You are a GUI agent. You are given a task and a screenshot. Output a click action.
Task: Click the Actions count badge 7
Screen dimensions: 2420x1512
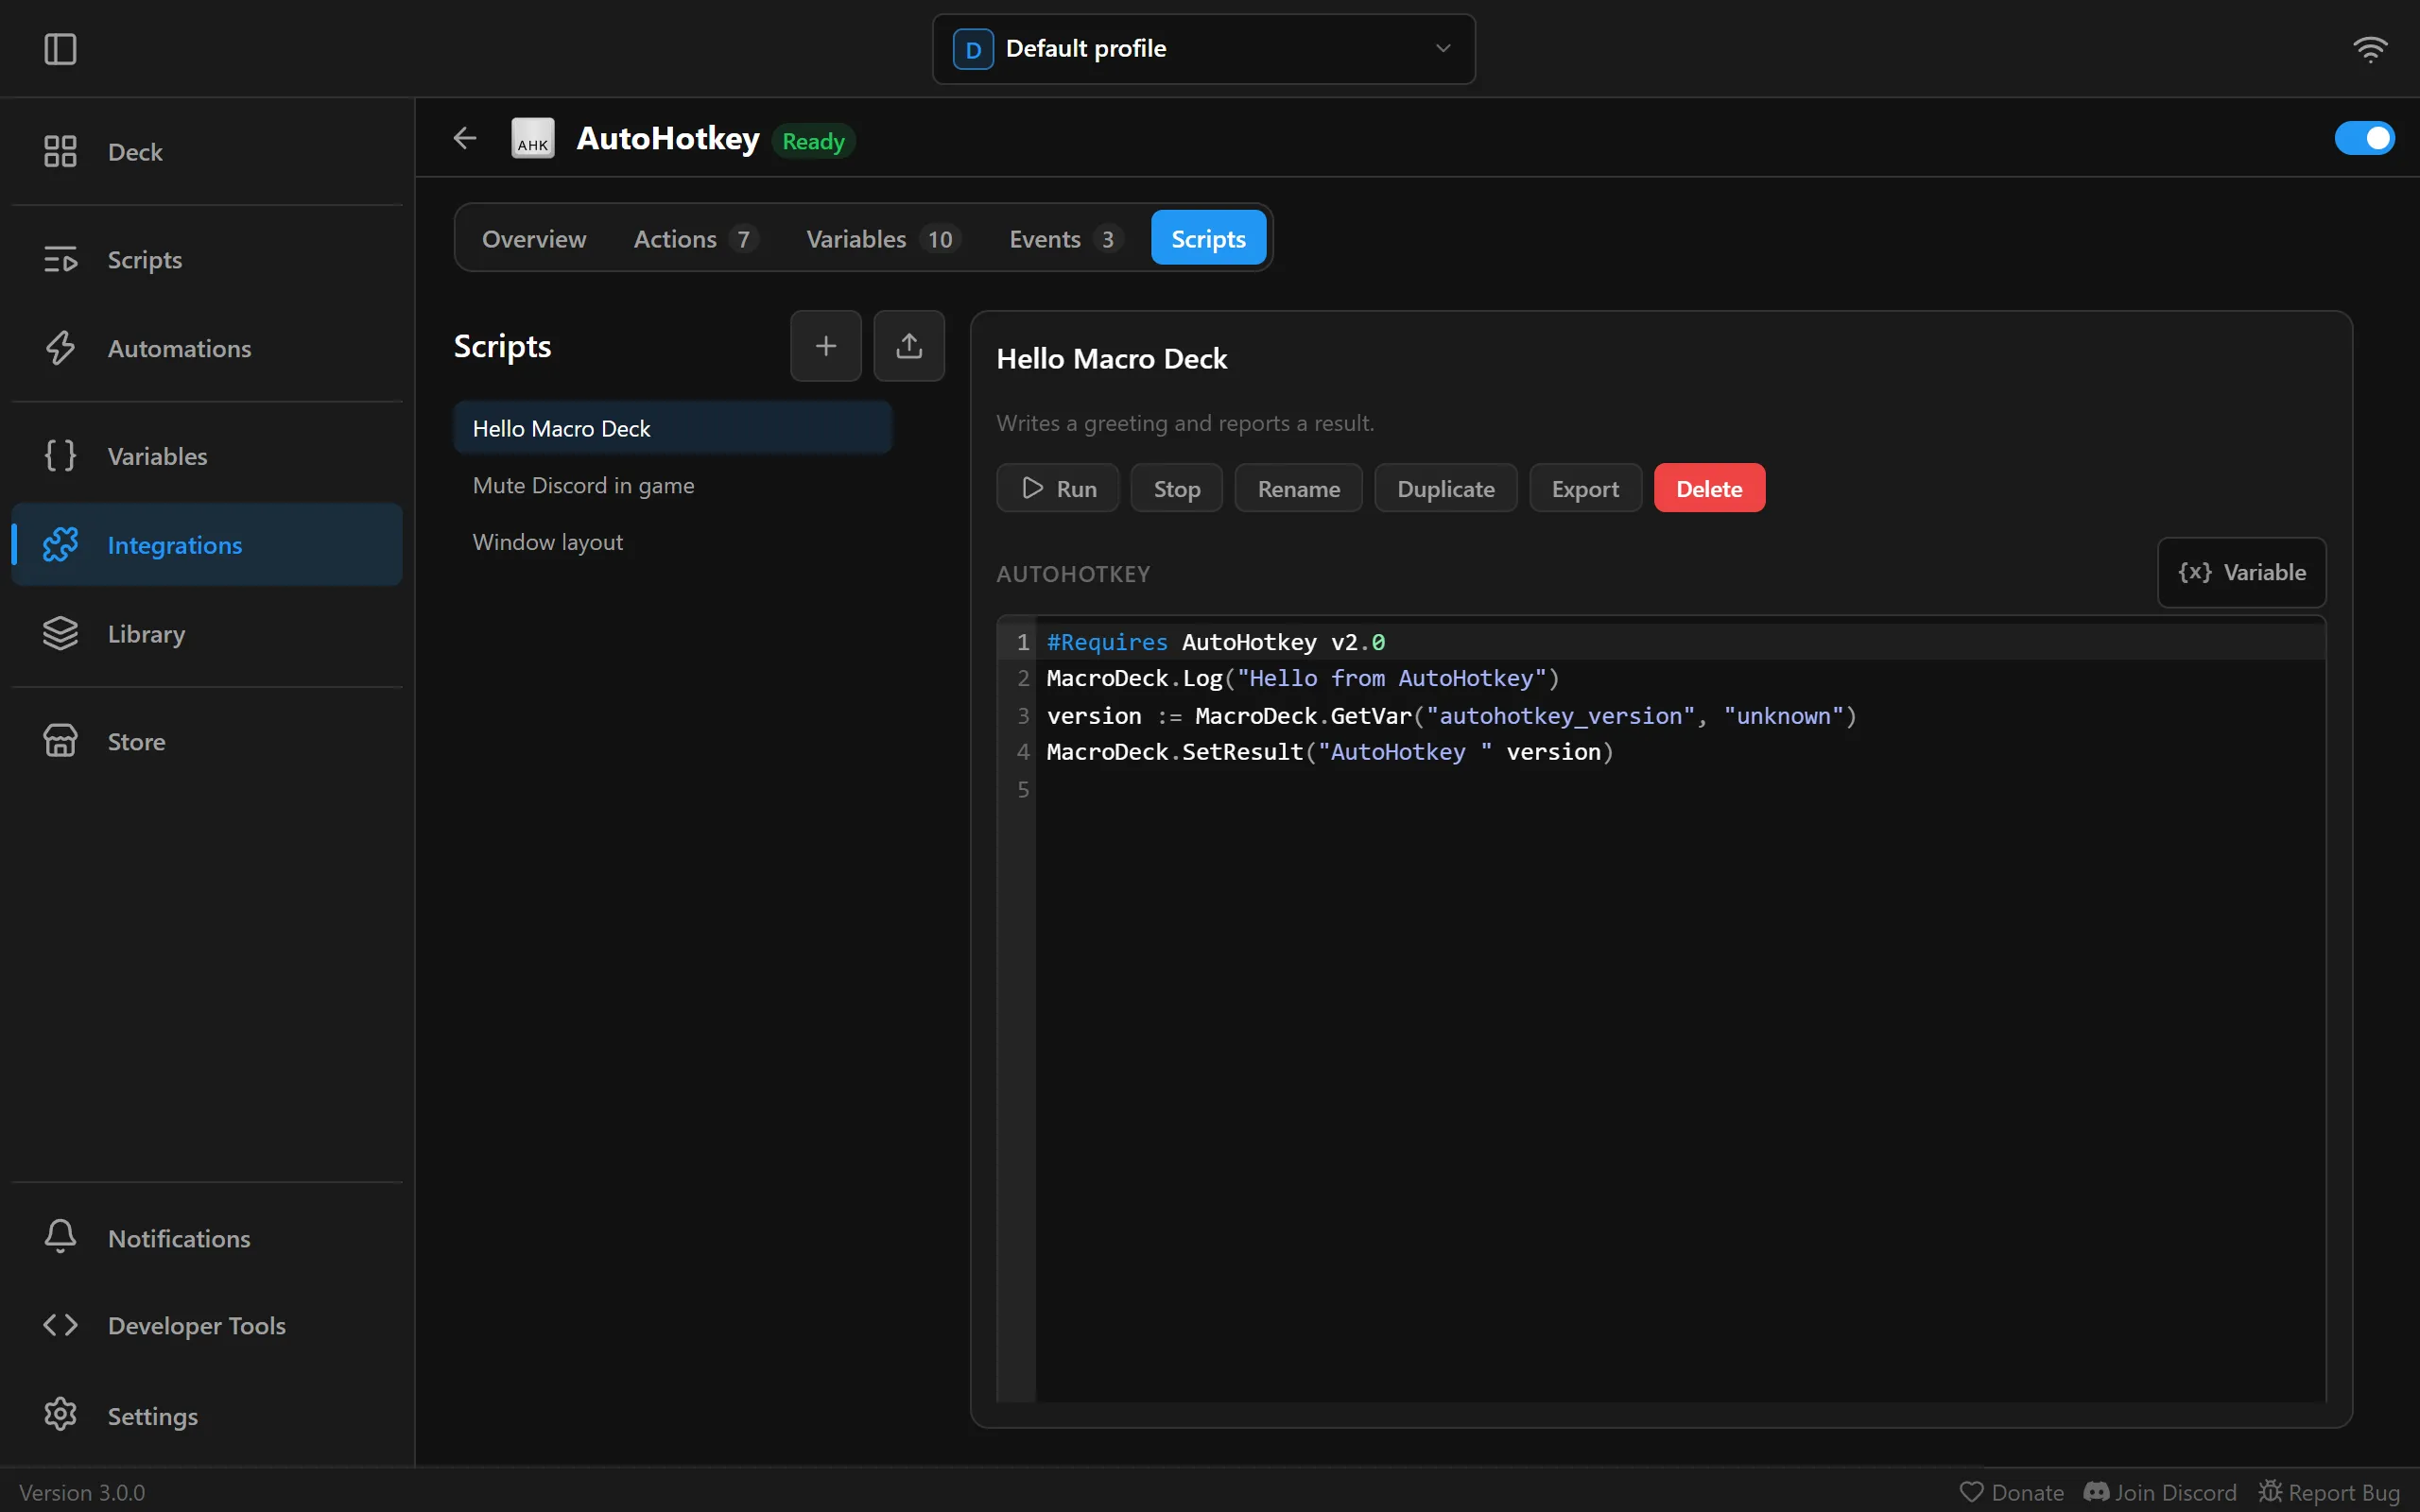click(743, 239)
